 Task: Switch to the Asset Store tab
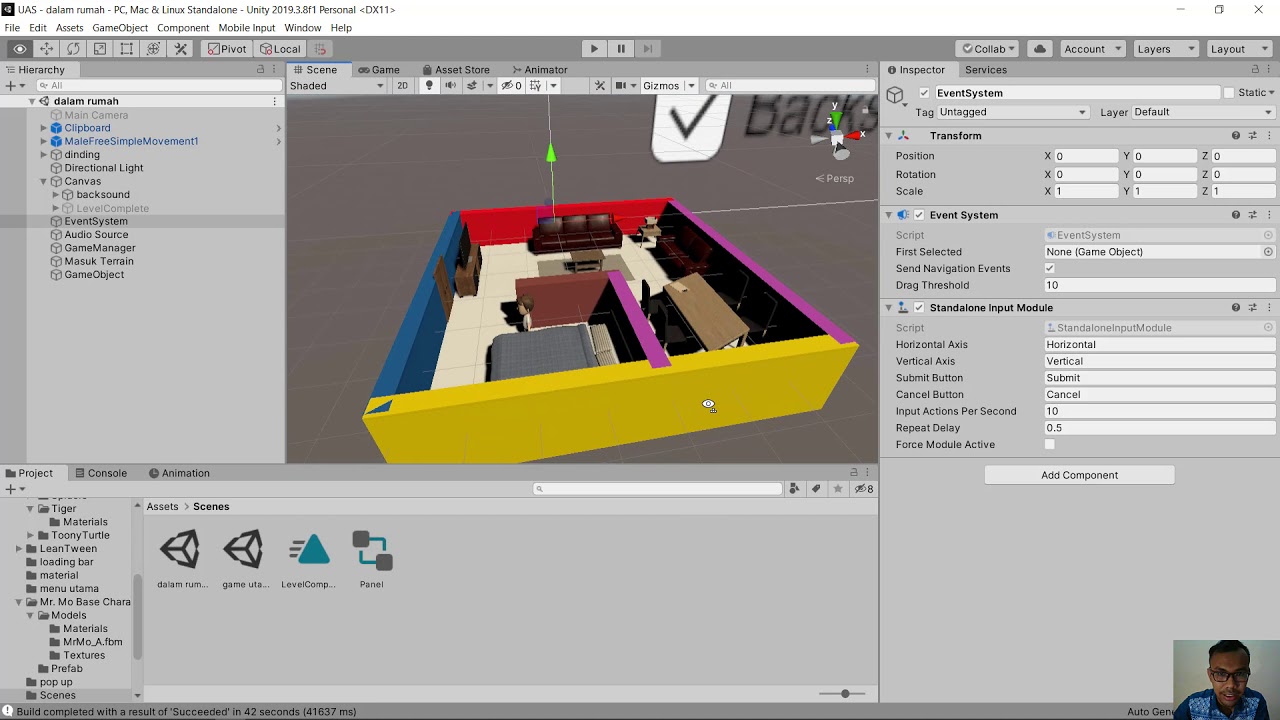click(455, 70)
